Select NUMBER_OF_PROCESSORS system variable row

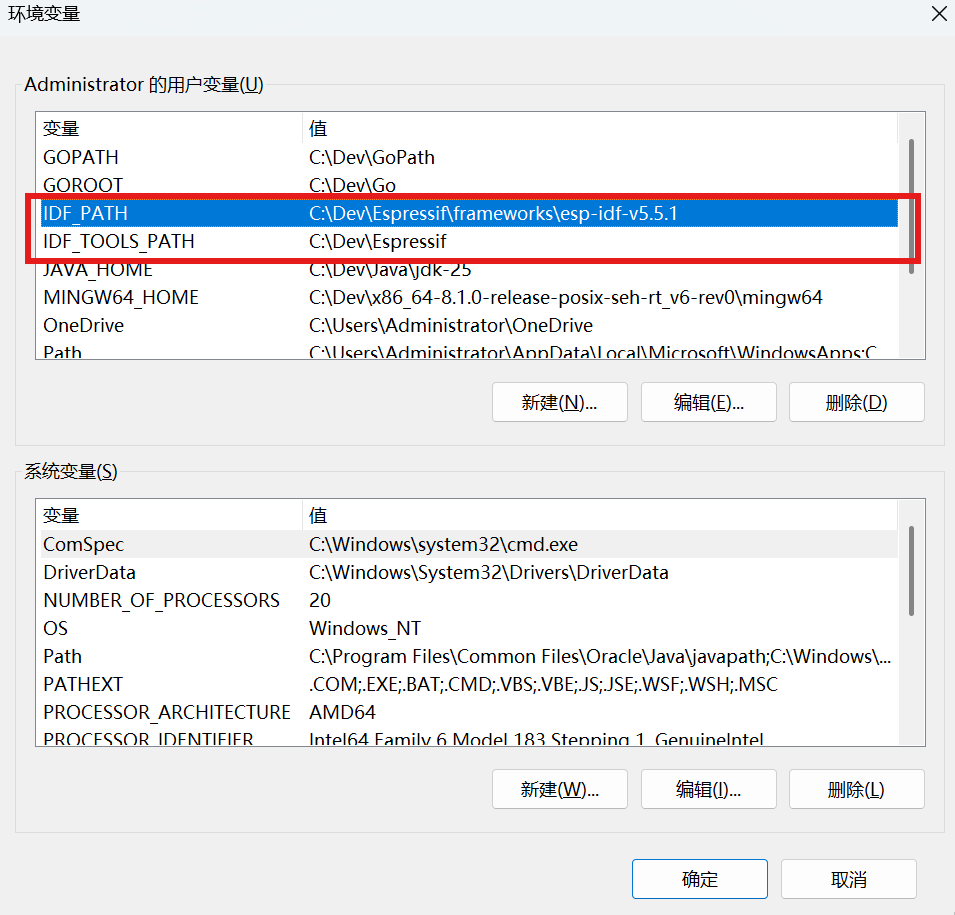[161, 601]
